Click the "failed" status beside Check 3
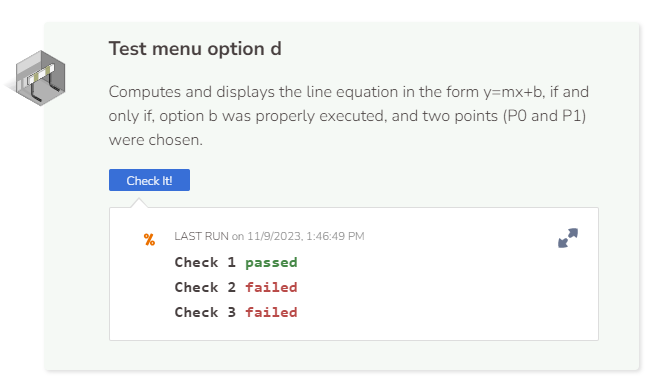The width and height of the screenshot is (667, 383). coord(271,312)
